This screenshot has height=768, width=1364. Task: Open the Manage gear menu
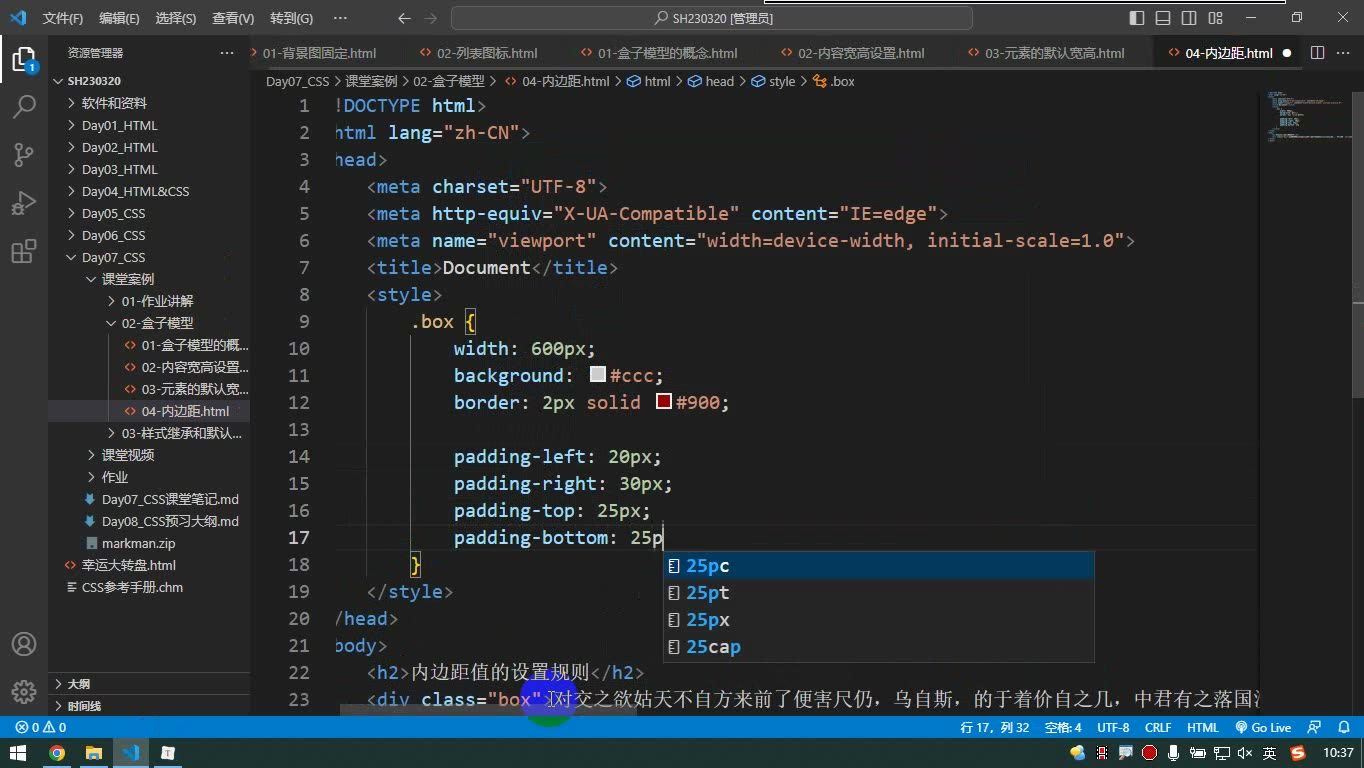click(24, 691)
